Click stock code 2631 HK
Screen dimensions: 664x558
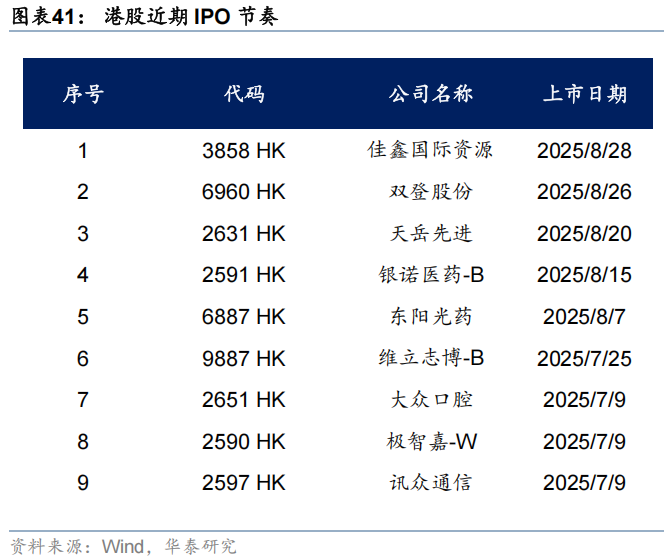[244, 234]
